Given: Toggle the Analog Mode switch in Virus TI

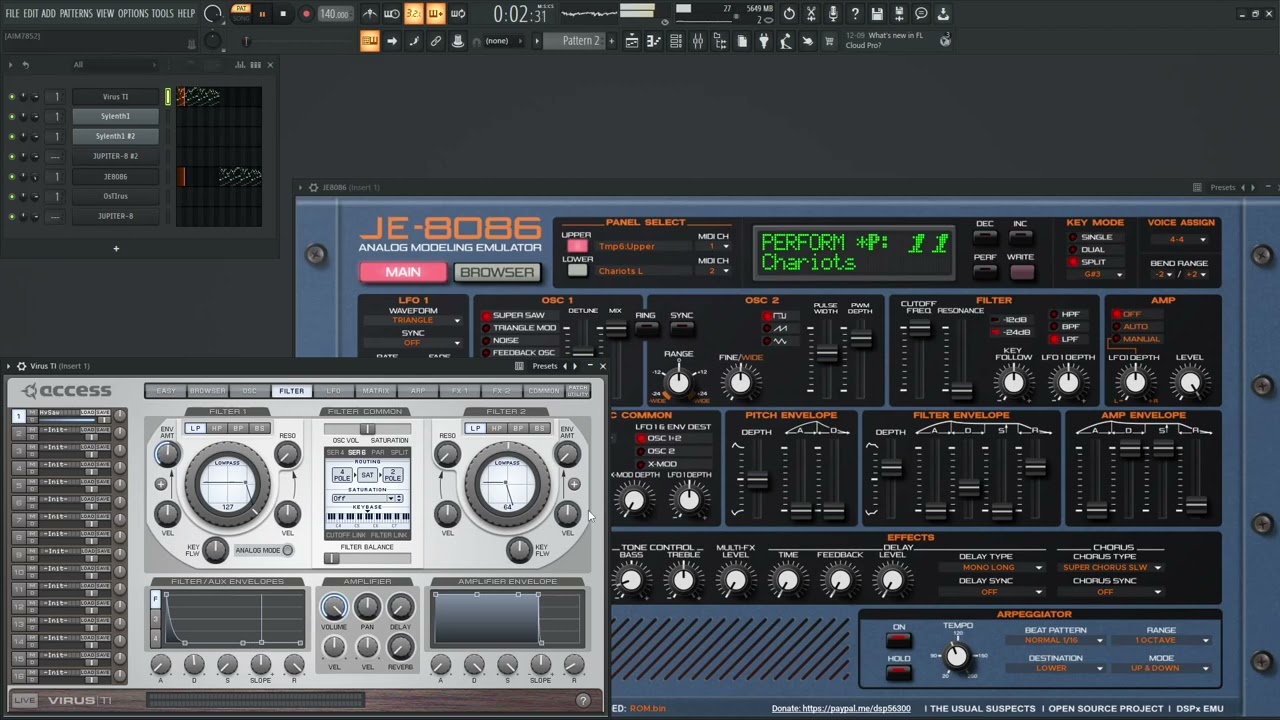Looking at the screenshot, I should 287,550.
